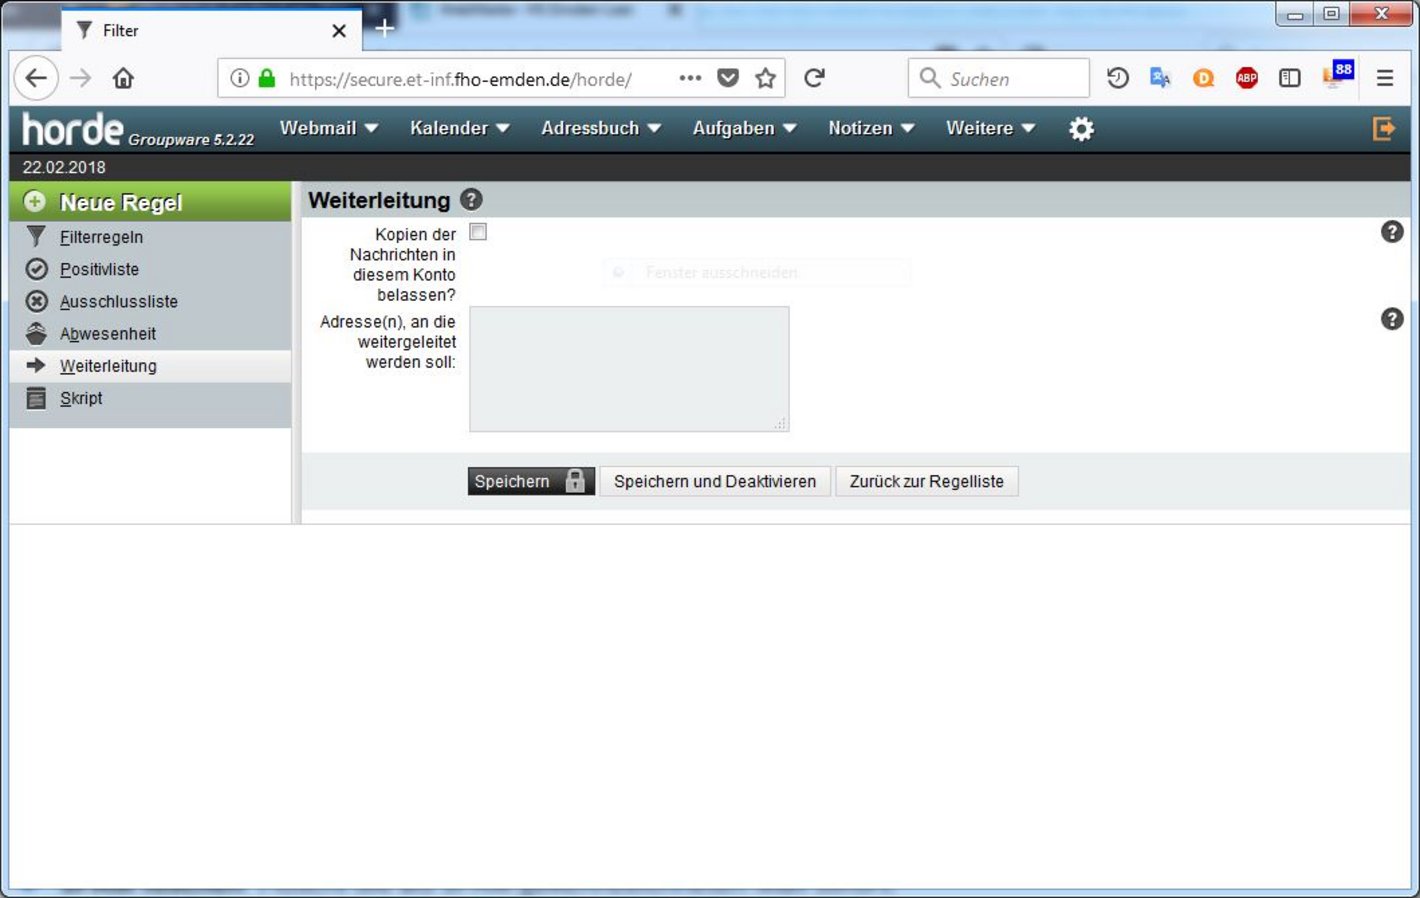
Task: Click the Suchen search box
Action: pos(998,78)
